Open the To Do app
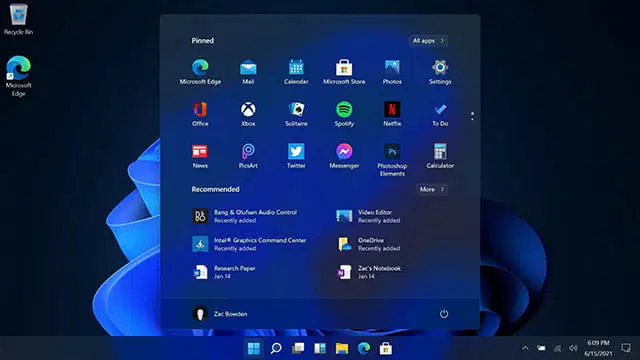The image size is (640, 360). (440, 114)
